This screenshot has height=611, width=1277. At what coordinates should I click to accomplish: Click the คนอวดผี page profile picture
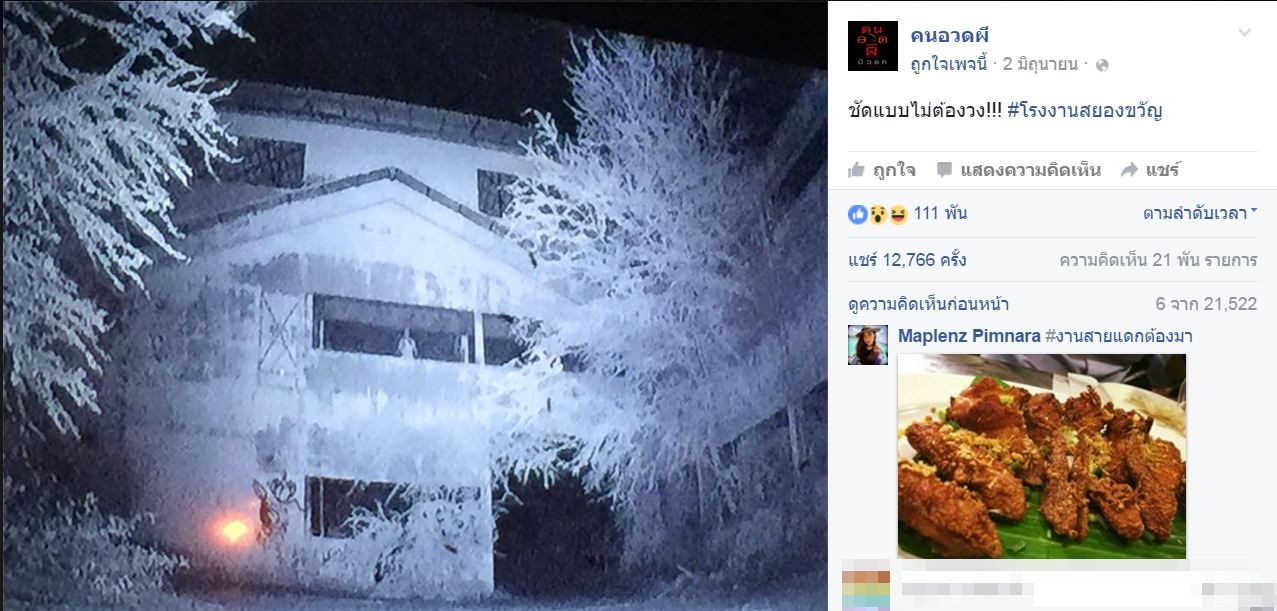point(872,46)
